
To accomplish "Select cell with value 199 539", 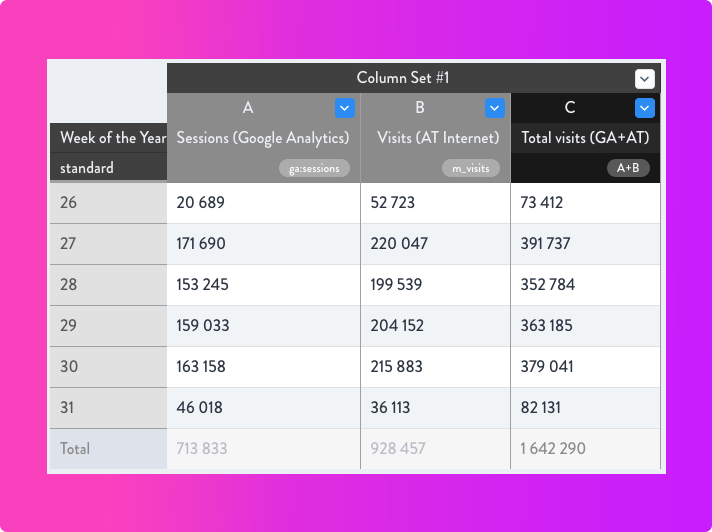I will click(435, 285).
